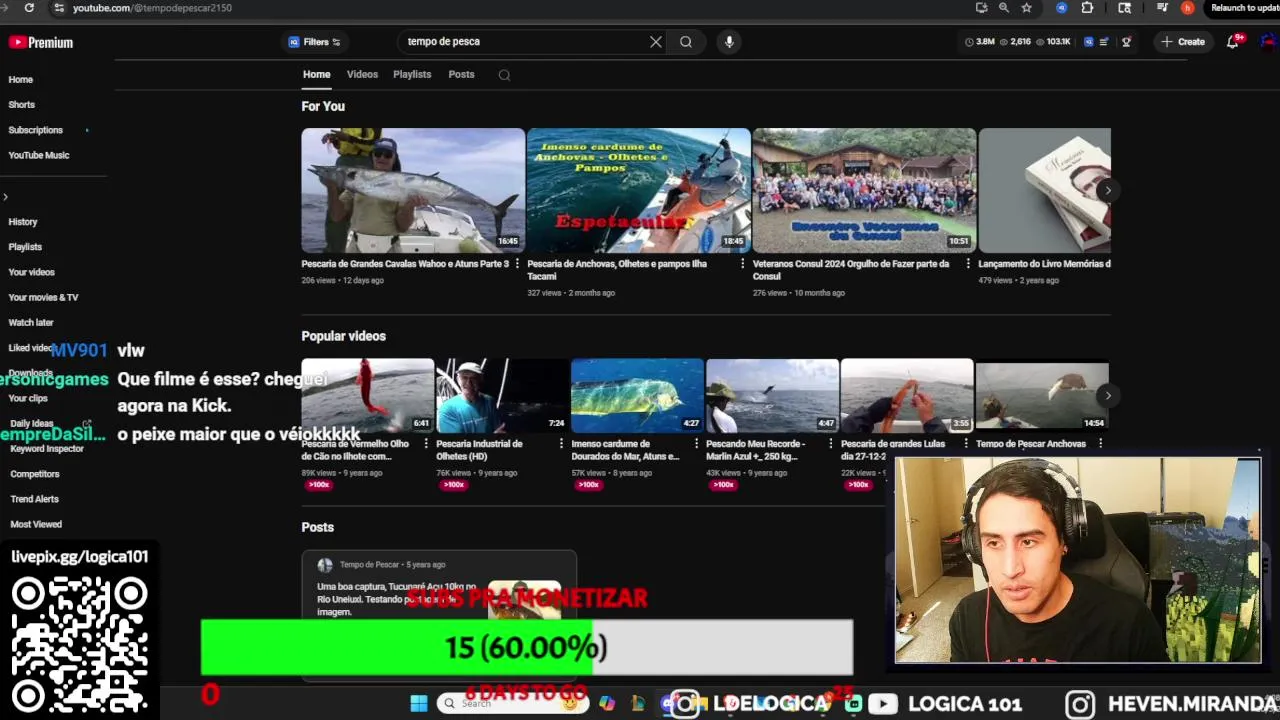Open the browser extensions puzzle icon
Viewport: 1280px width, 720px height.
(x=1088, y=8)
